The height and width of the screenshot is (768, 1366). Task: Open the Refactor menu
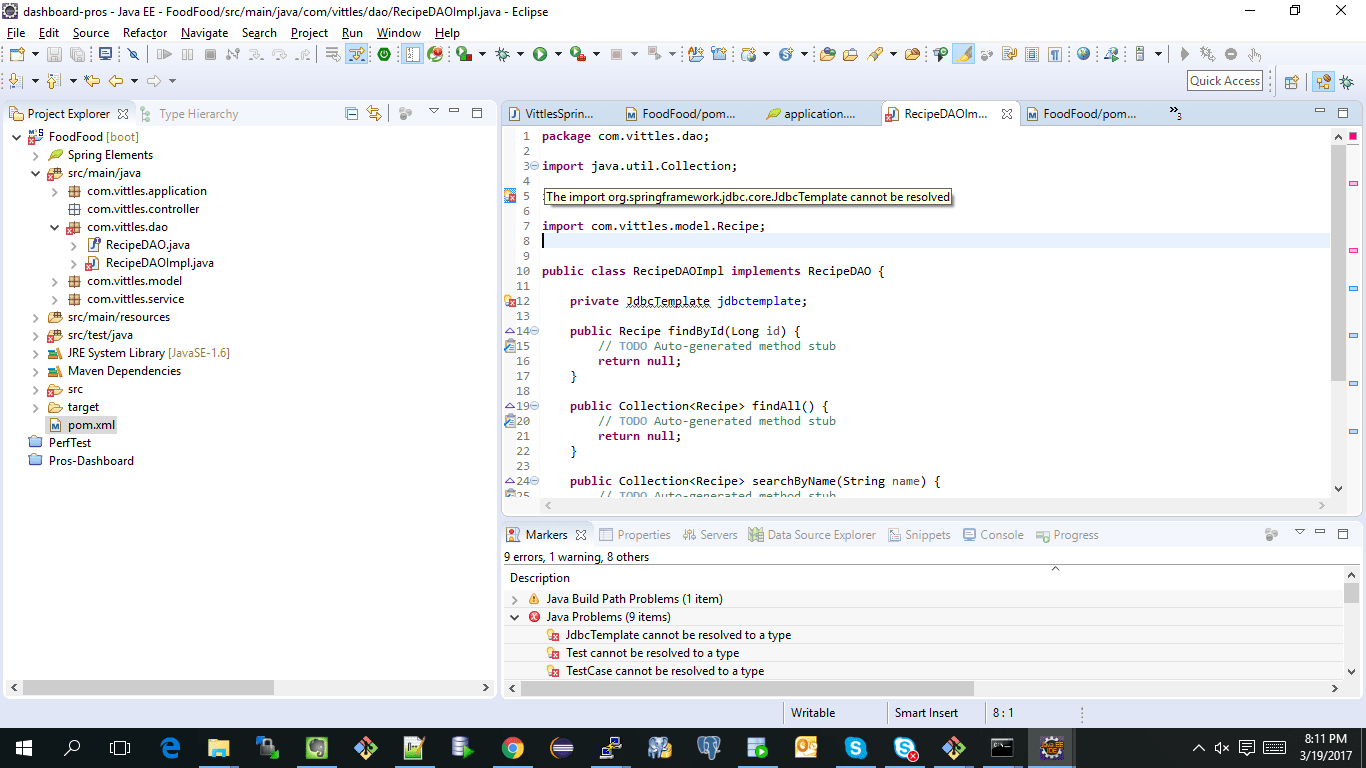click(145, 33)
